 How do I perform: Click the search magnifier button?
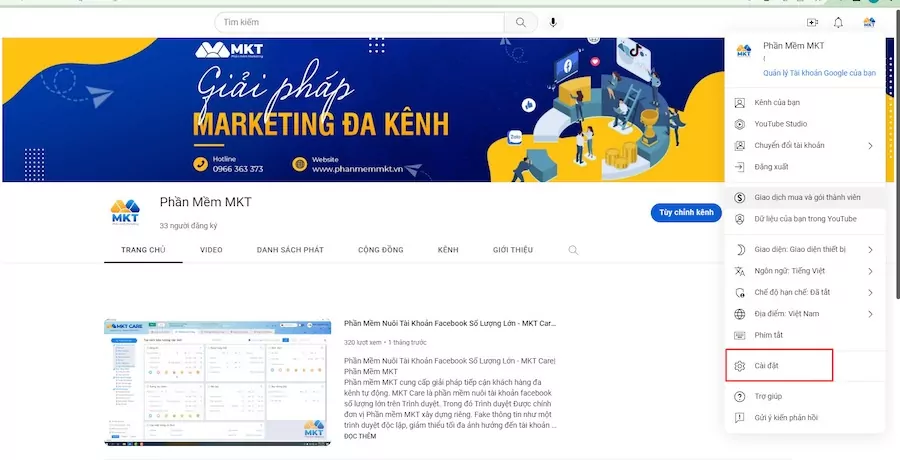pyautogui.click(x=521, y=22)
